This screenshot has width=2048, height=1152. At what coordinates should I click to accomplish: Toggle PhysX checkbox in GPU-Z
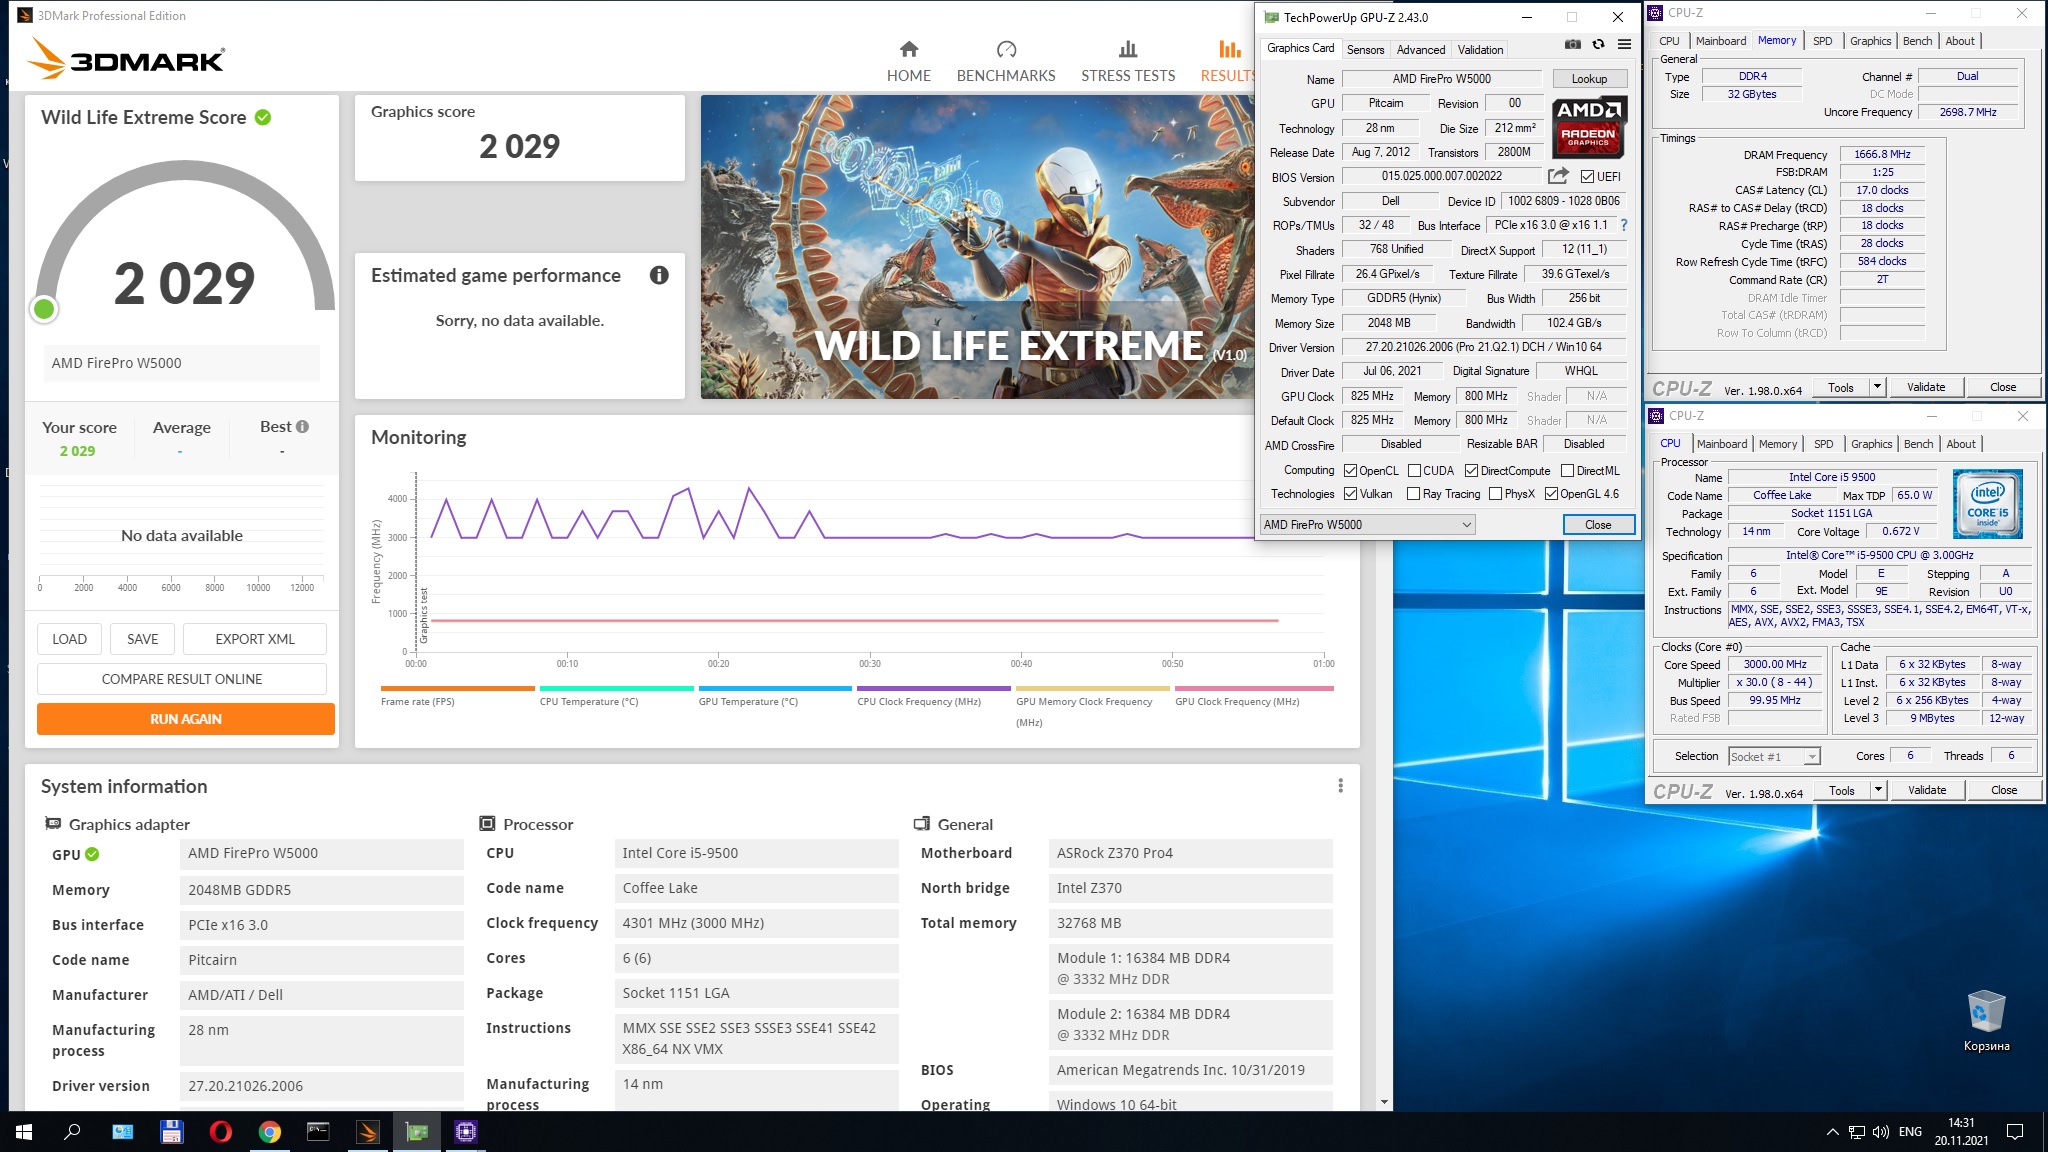point(1495,494)
